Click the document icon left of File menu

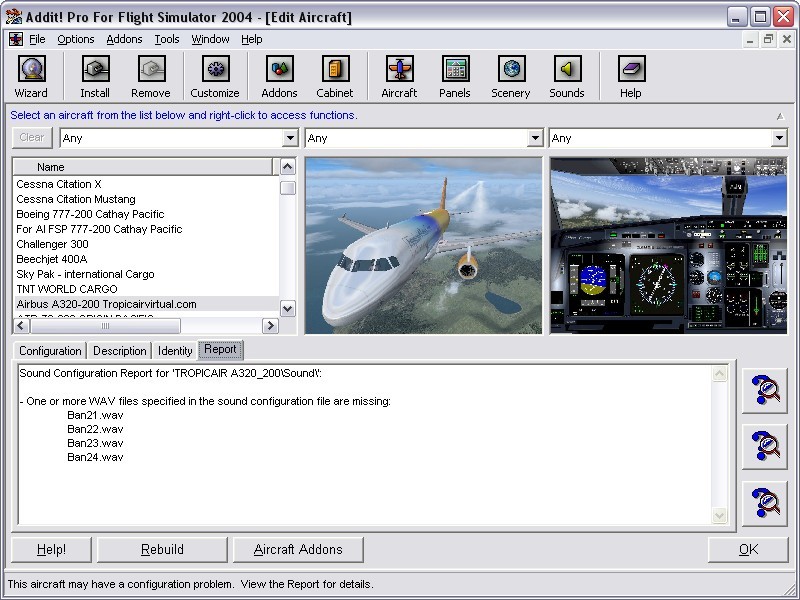point(16,39)
